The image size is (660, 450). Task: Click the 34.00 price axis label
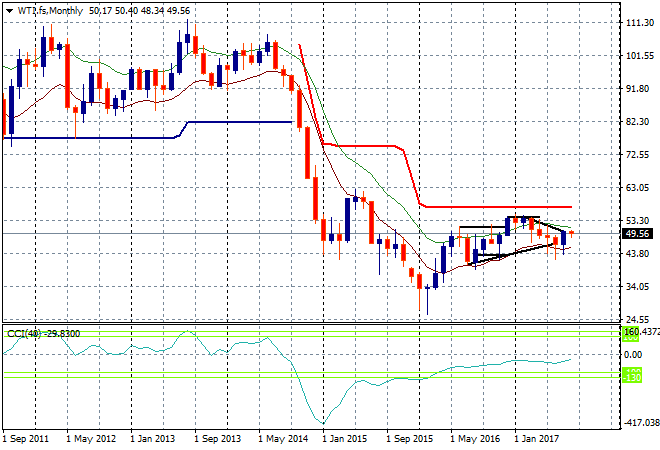(x=638, y=287)
